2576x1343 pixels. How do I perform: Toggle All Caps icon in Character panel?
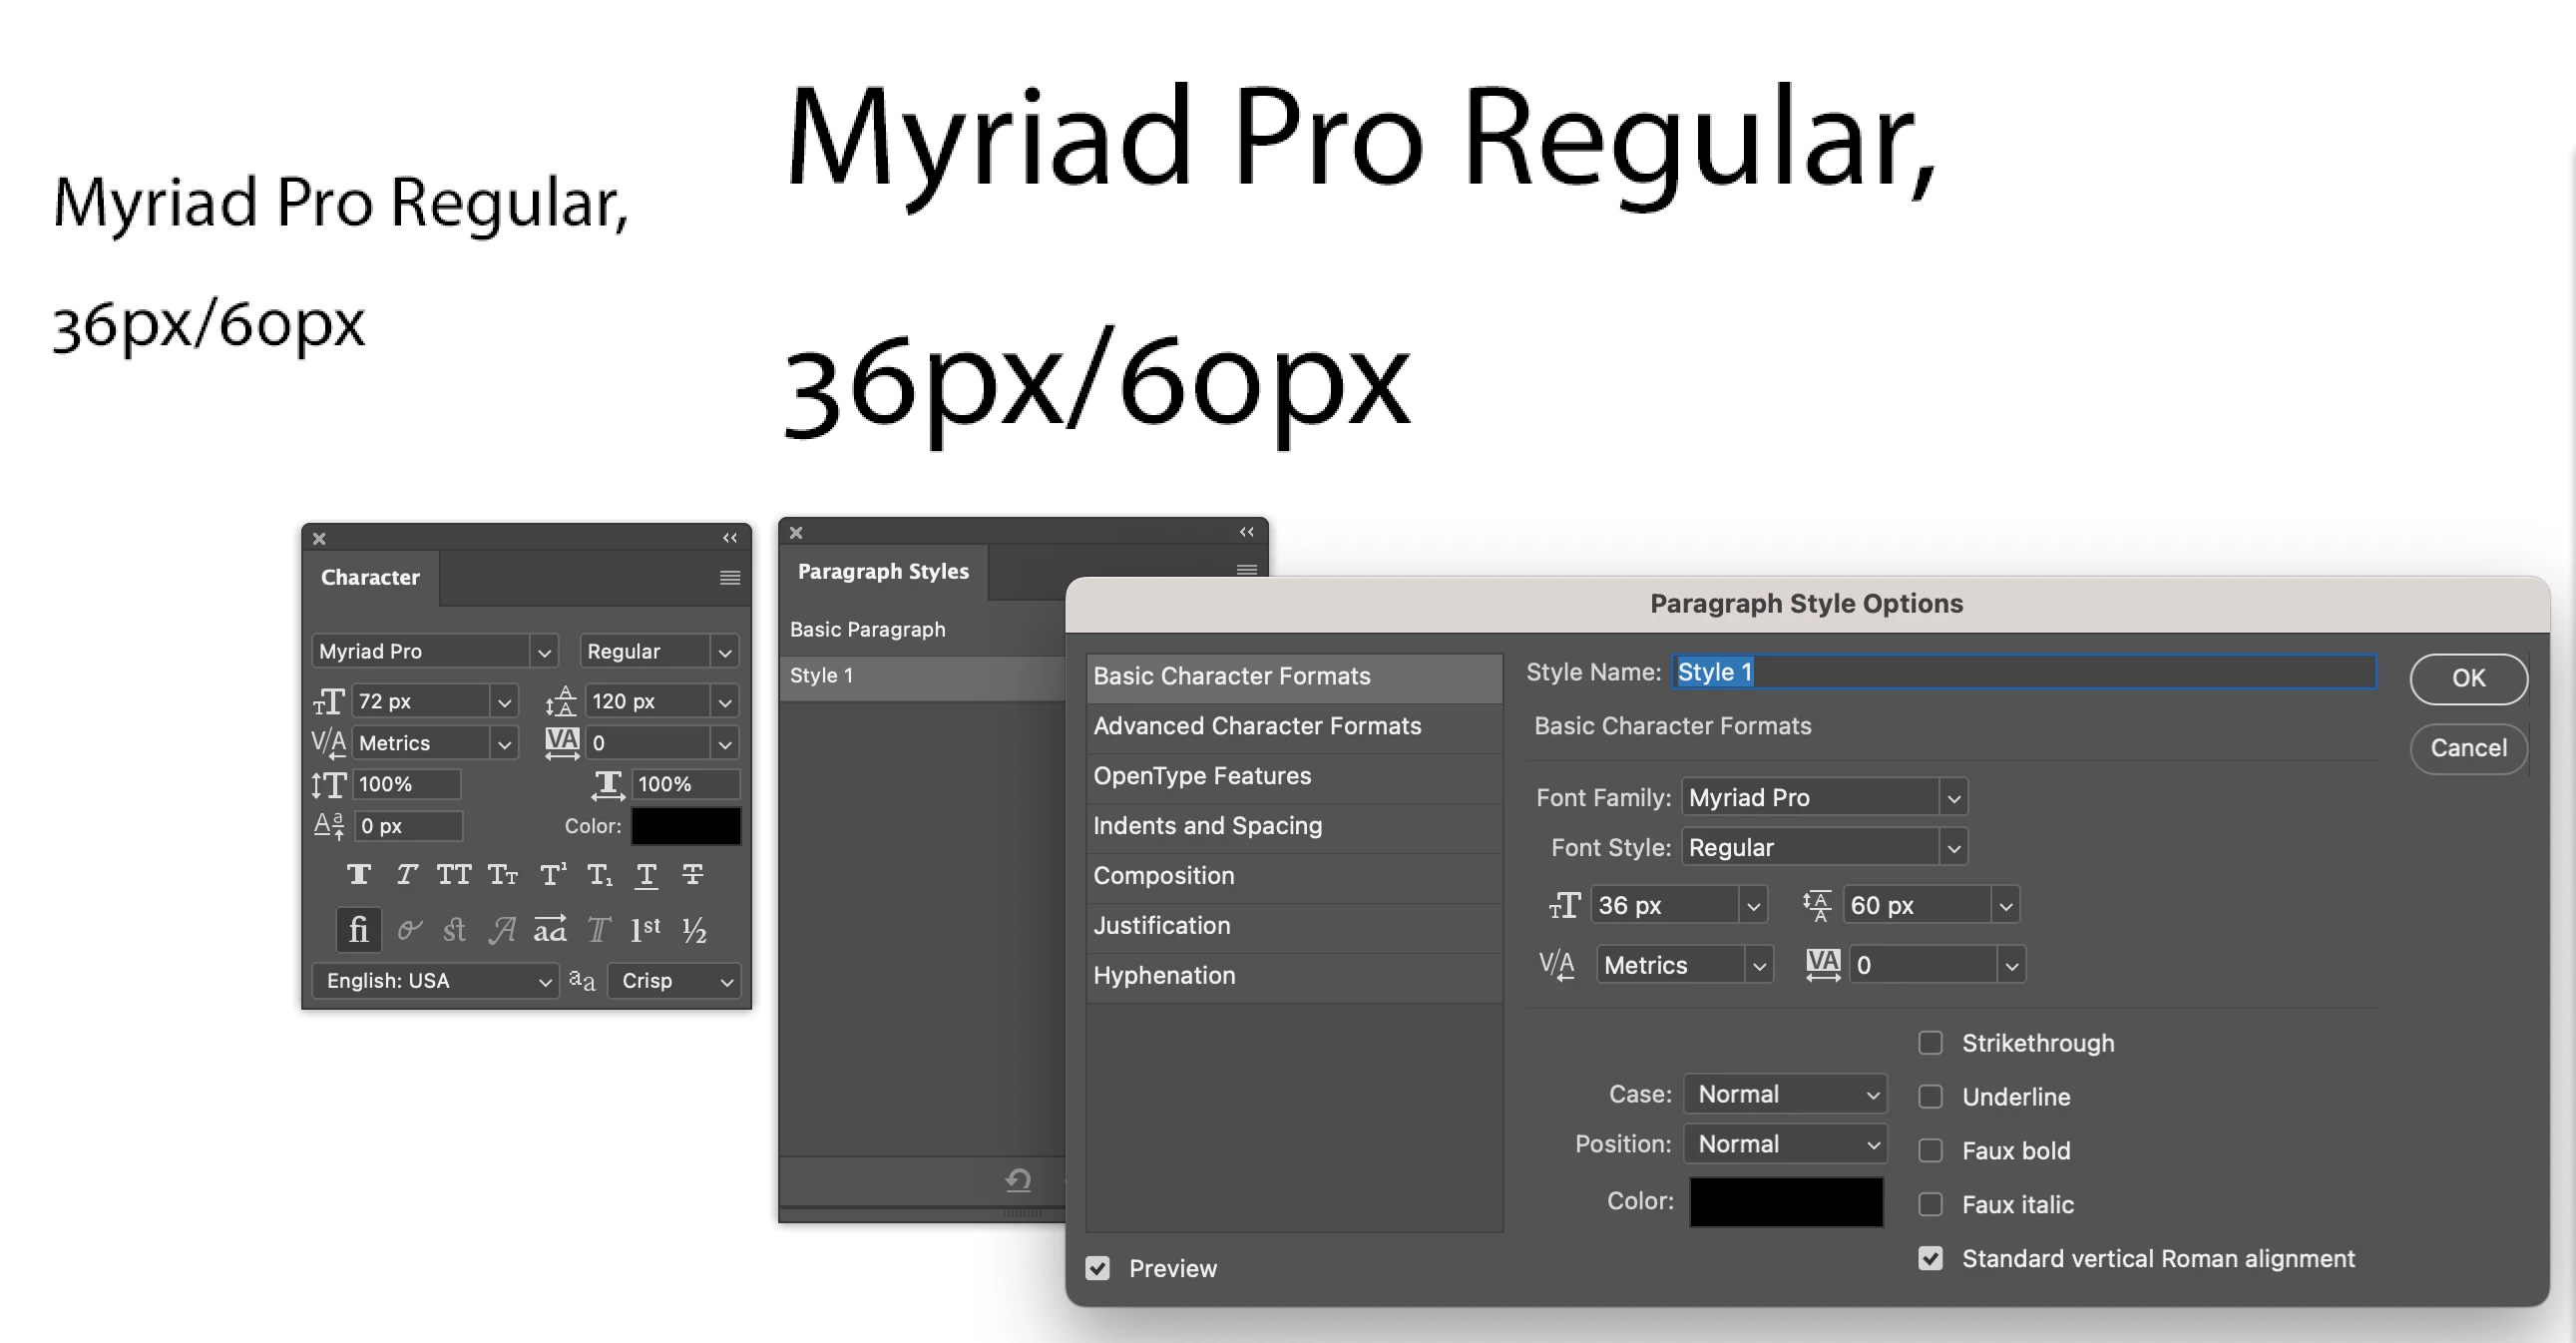pyautogui.click(x=453, y=875)
